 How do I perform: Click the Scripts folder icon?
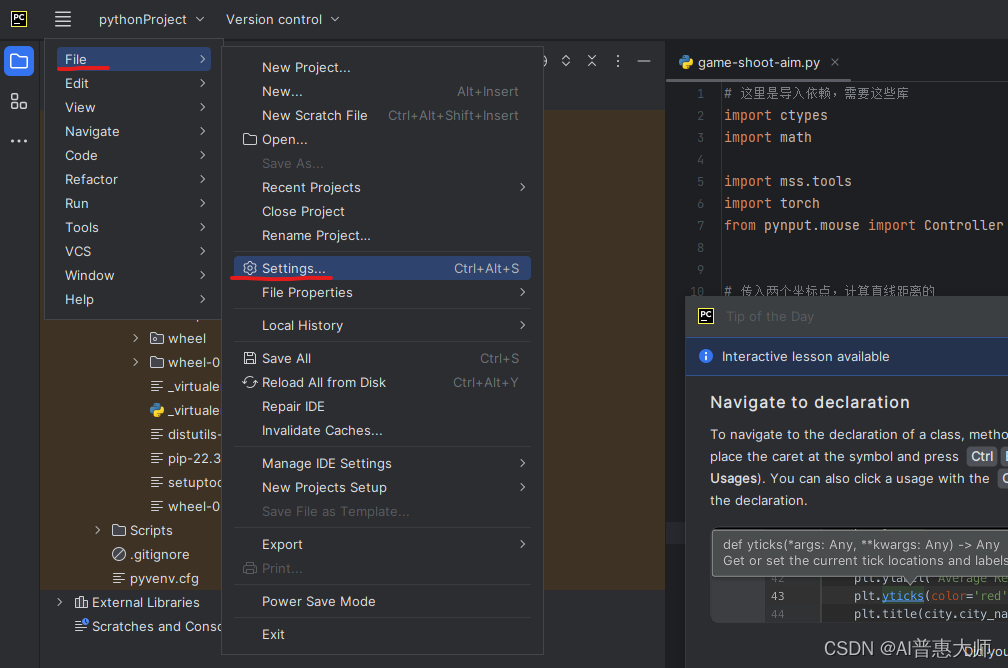coord(119,530)
